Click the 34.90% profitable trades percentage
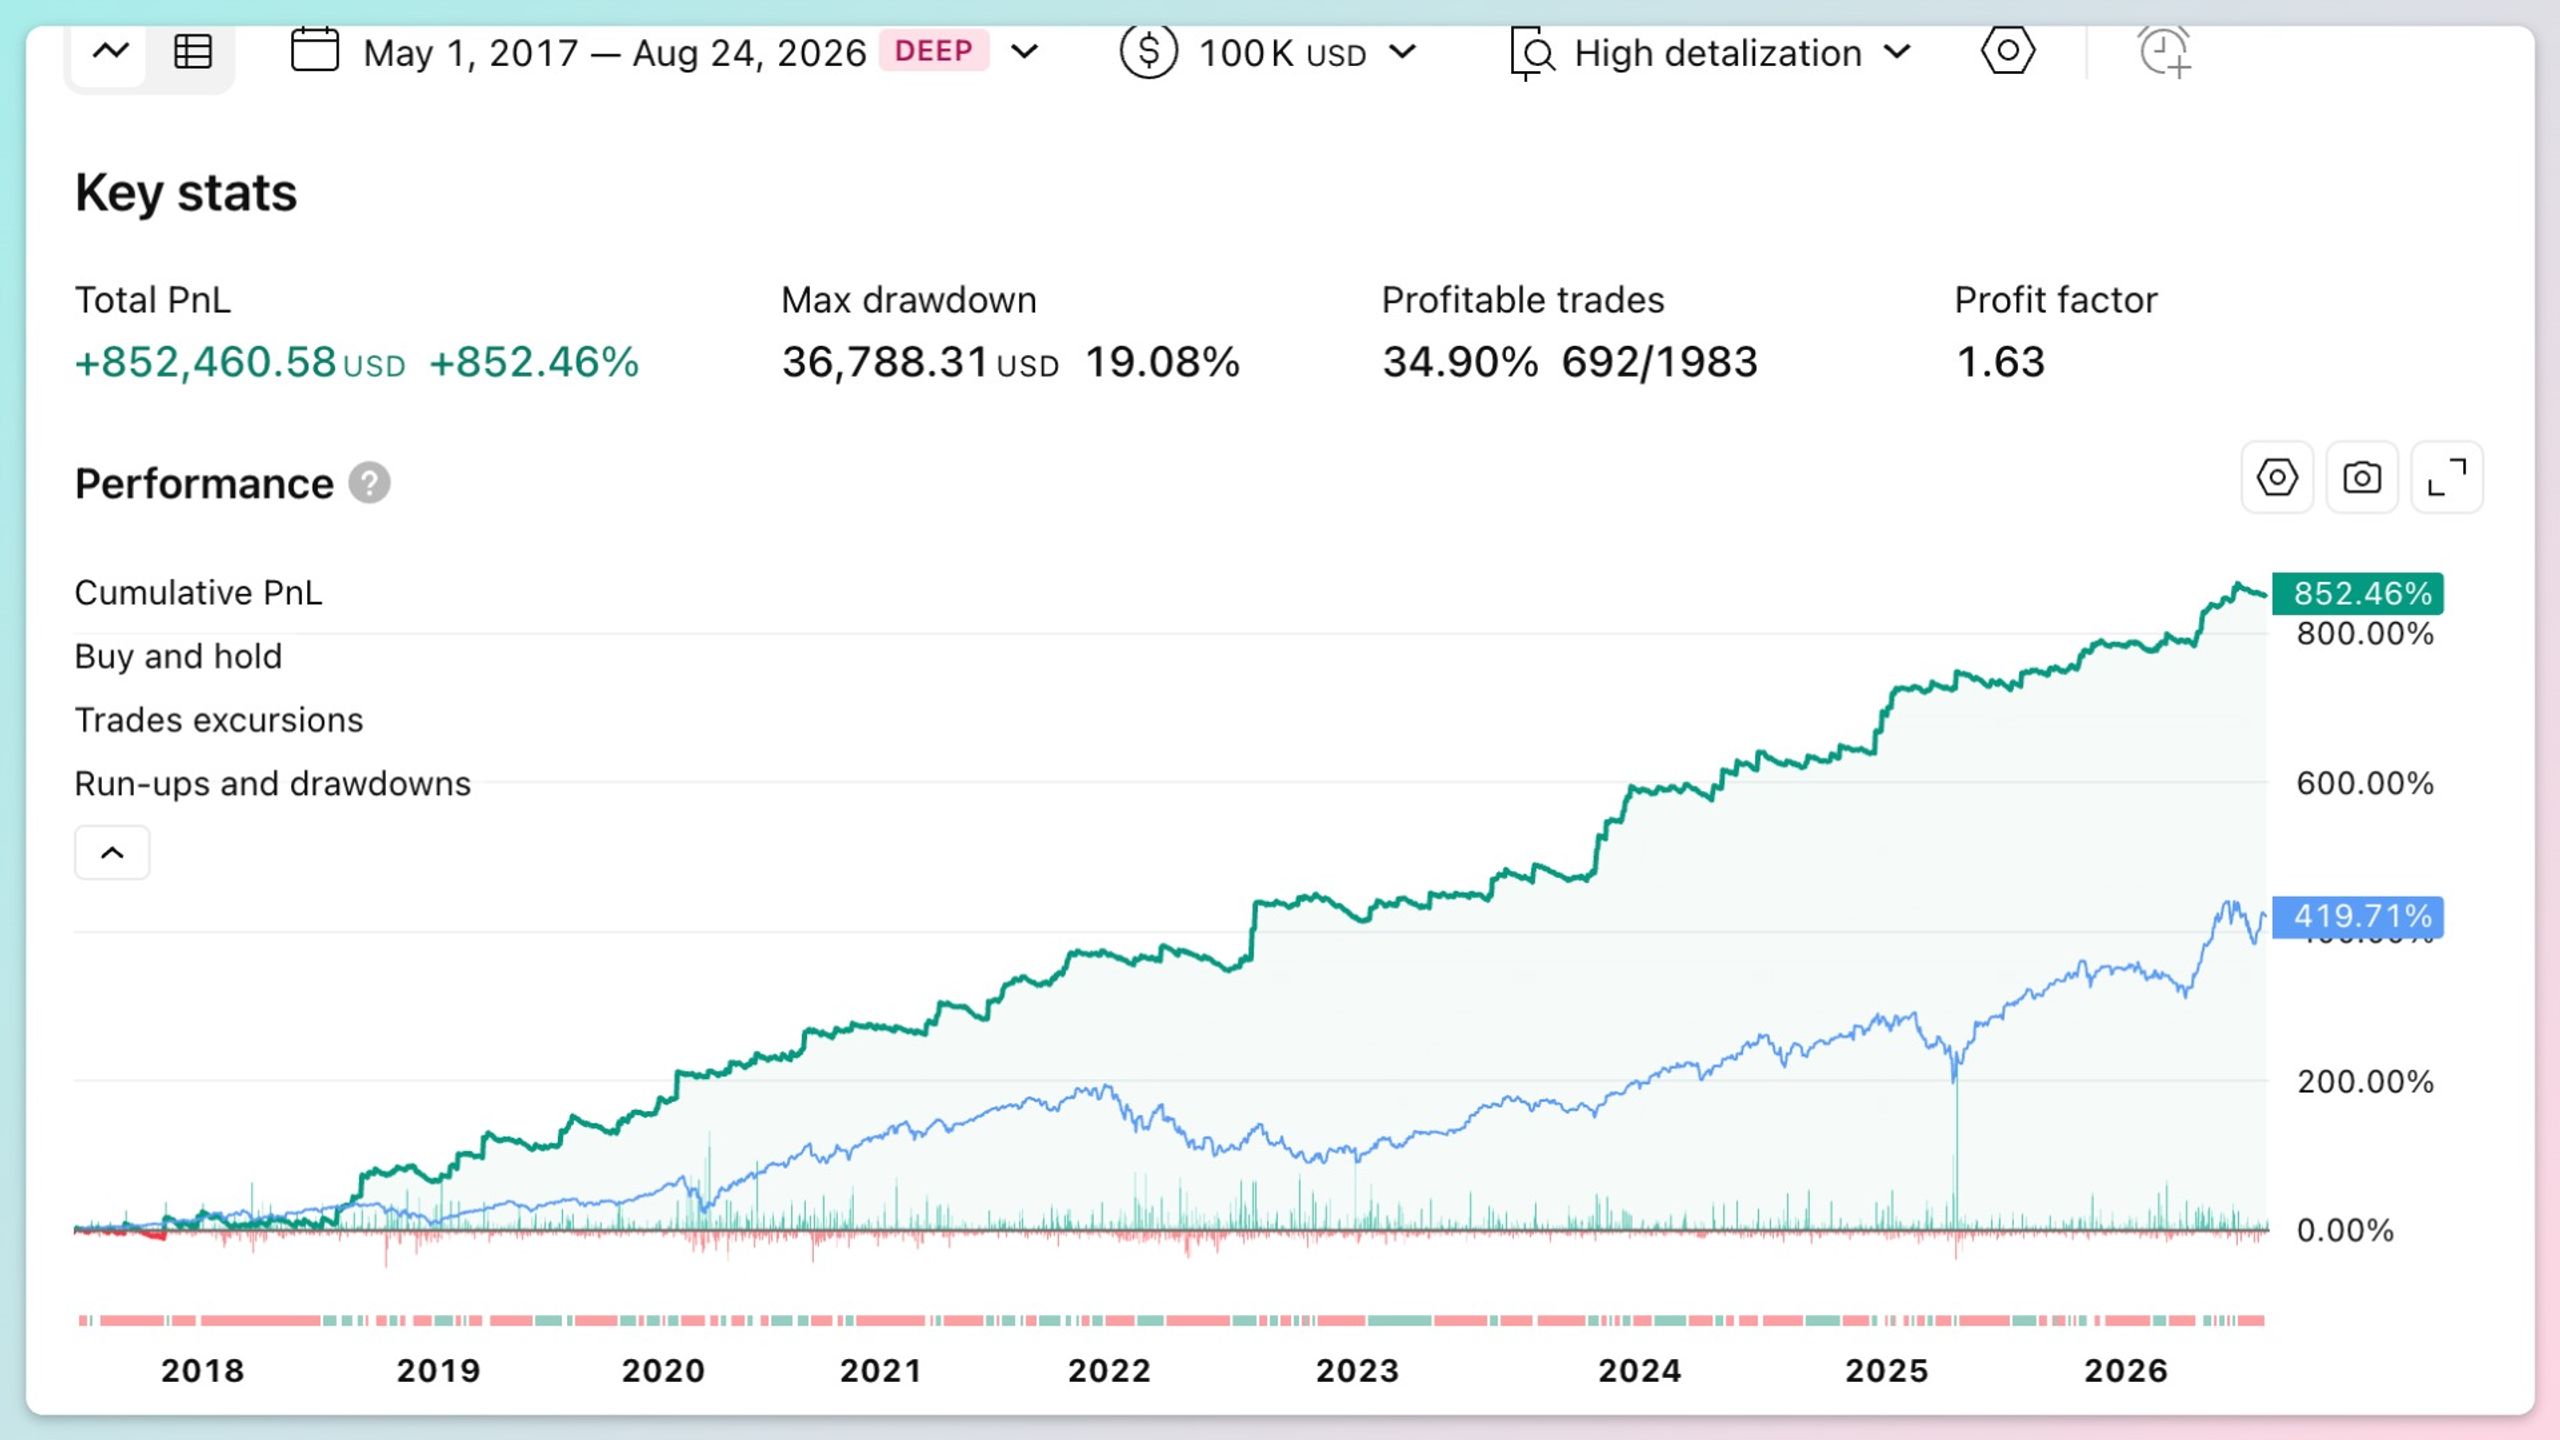 tap(1460, 363)
